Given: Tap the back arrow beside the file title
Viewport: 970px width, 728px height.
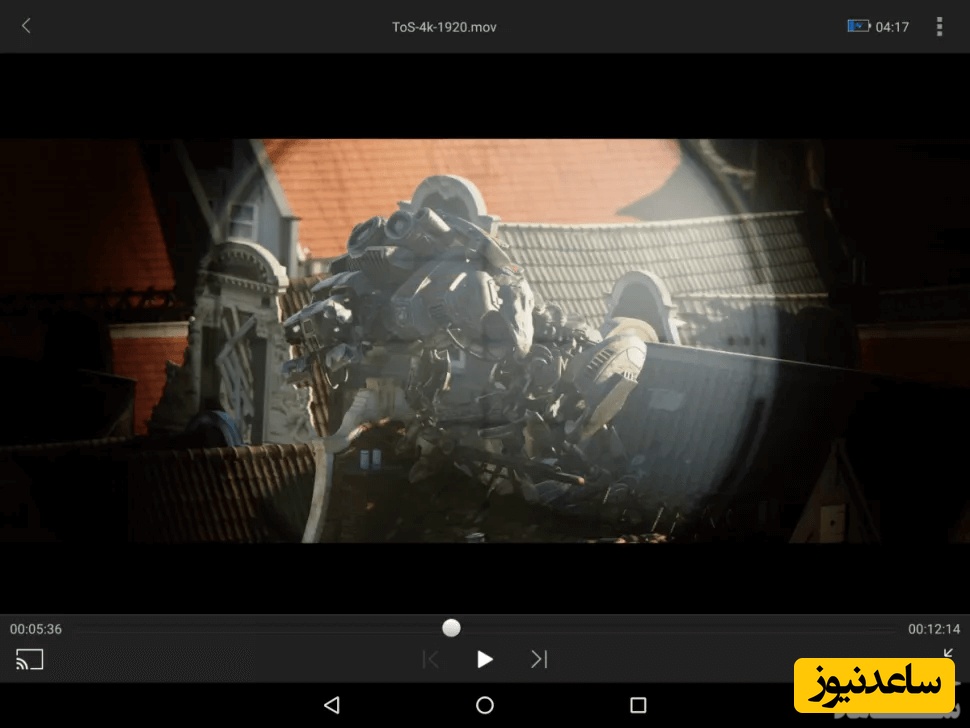Looking at the screenshot, I should [x=26, y=26].
